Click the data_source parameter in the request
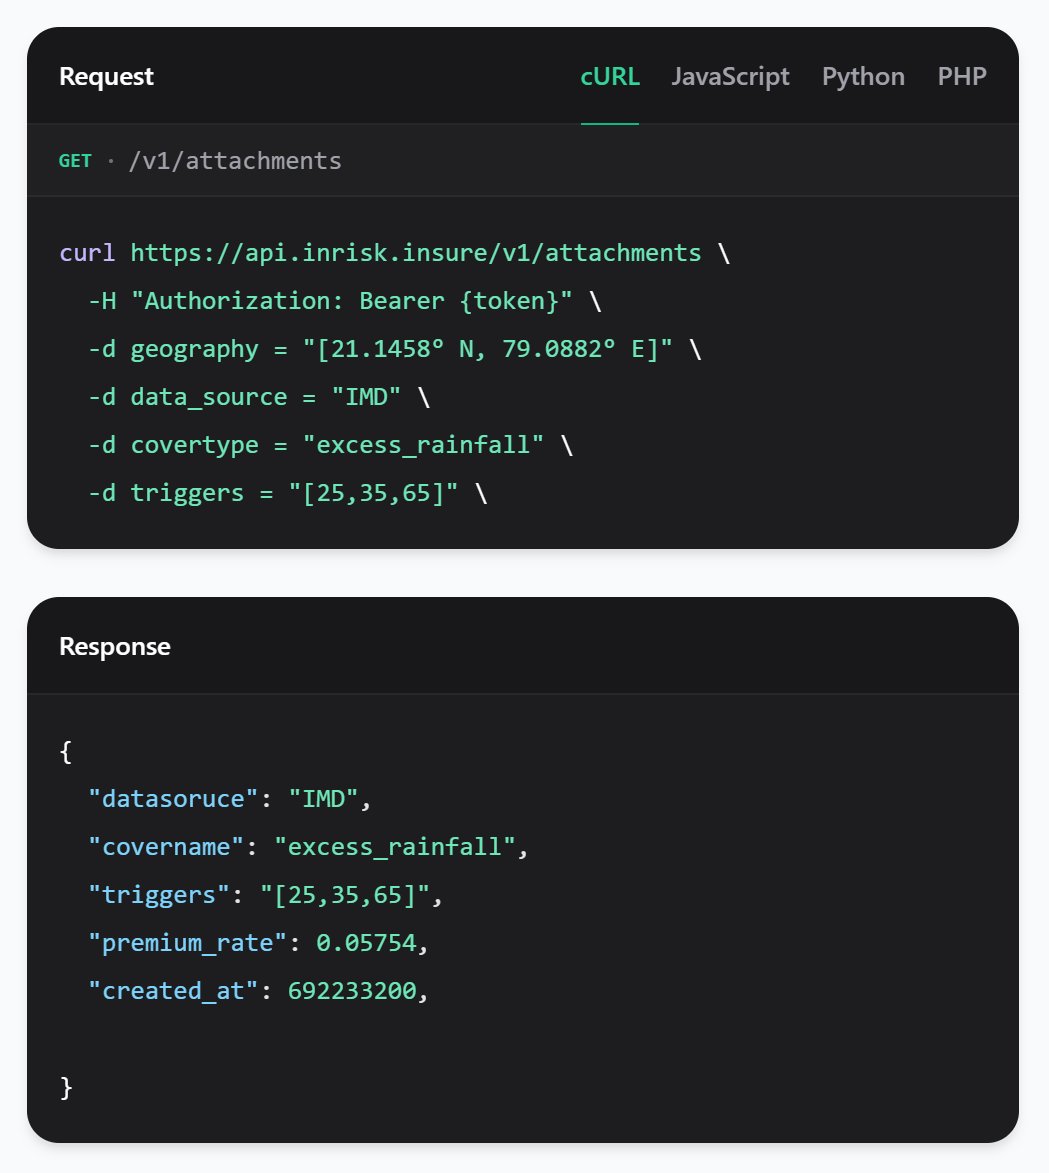The height and width of the screenshot is (1173, 1049). (209, 397)
